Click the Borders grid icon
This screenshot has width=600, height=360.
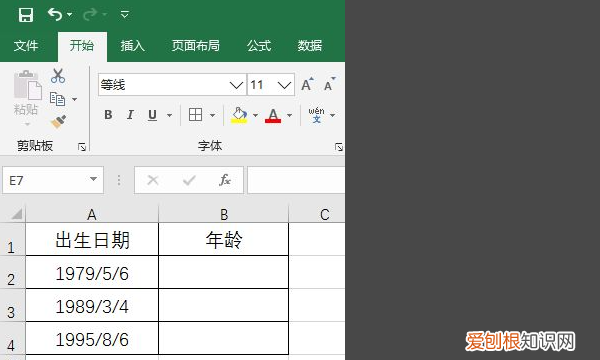point(196,115)
